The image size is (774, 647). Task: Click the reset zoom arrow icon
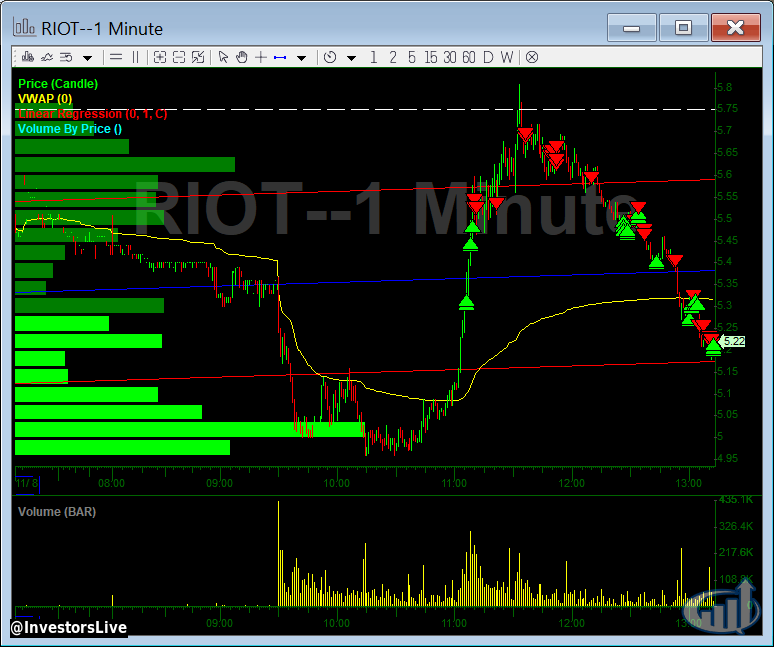click(198, 58)
